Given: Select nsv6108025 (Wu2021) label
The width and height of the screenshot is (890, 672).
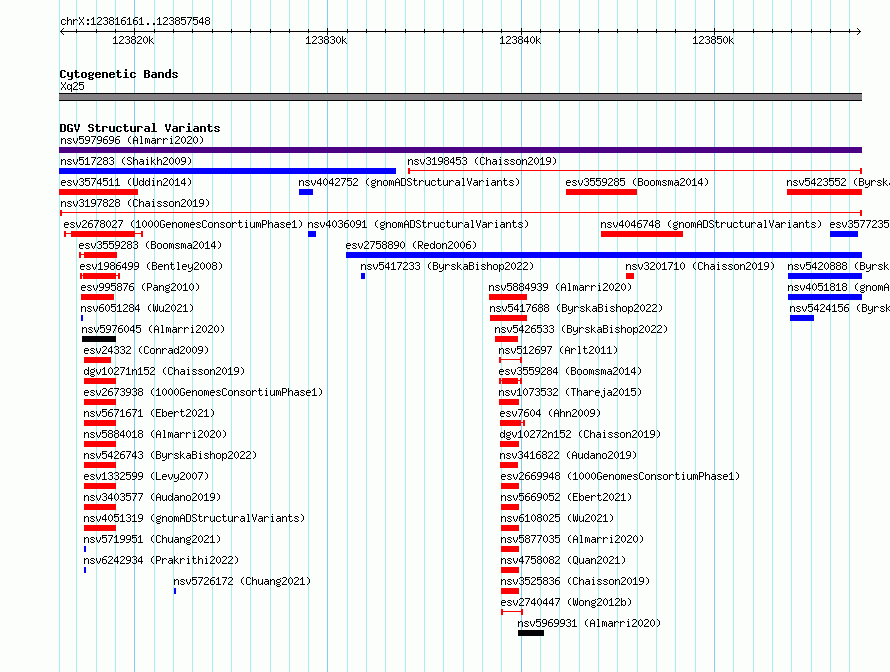Looking at the screenshot, I should click(x=557, y=518).
